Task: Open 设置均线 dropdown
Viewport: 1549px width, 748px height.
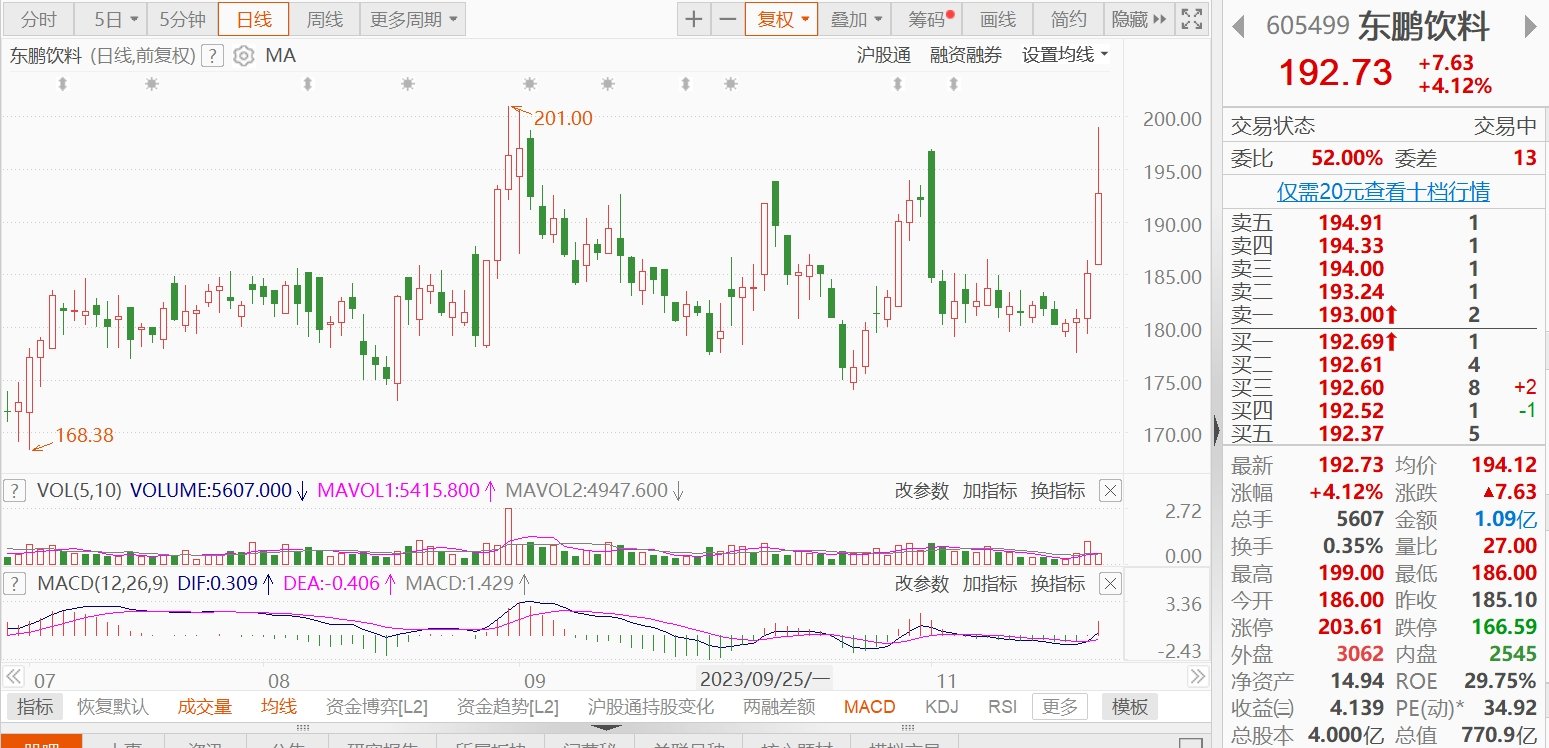Action: point(1065,56)
